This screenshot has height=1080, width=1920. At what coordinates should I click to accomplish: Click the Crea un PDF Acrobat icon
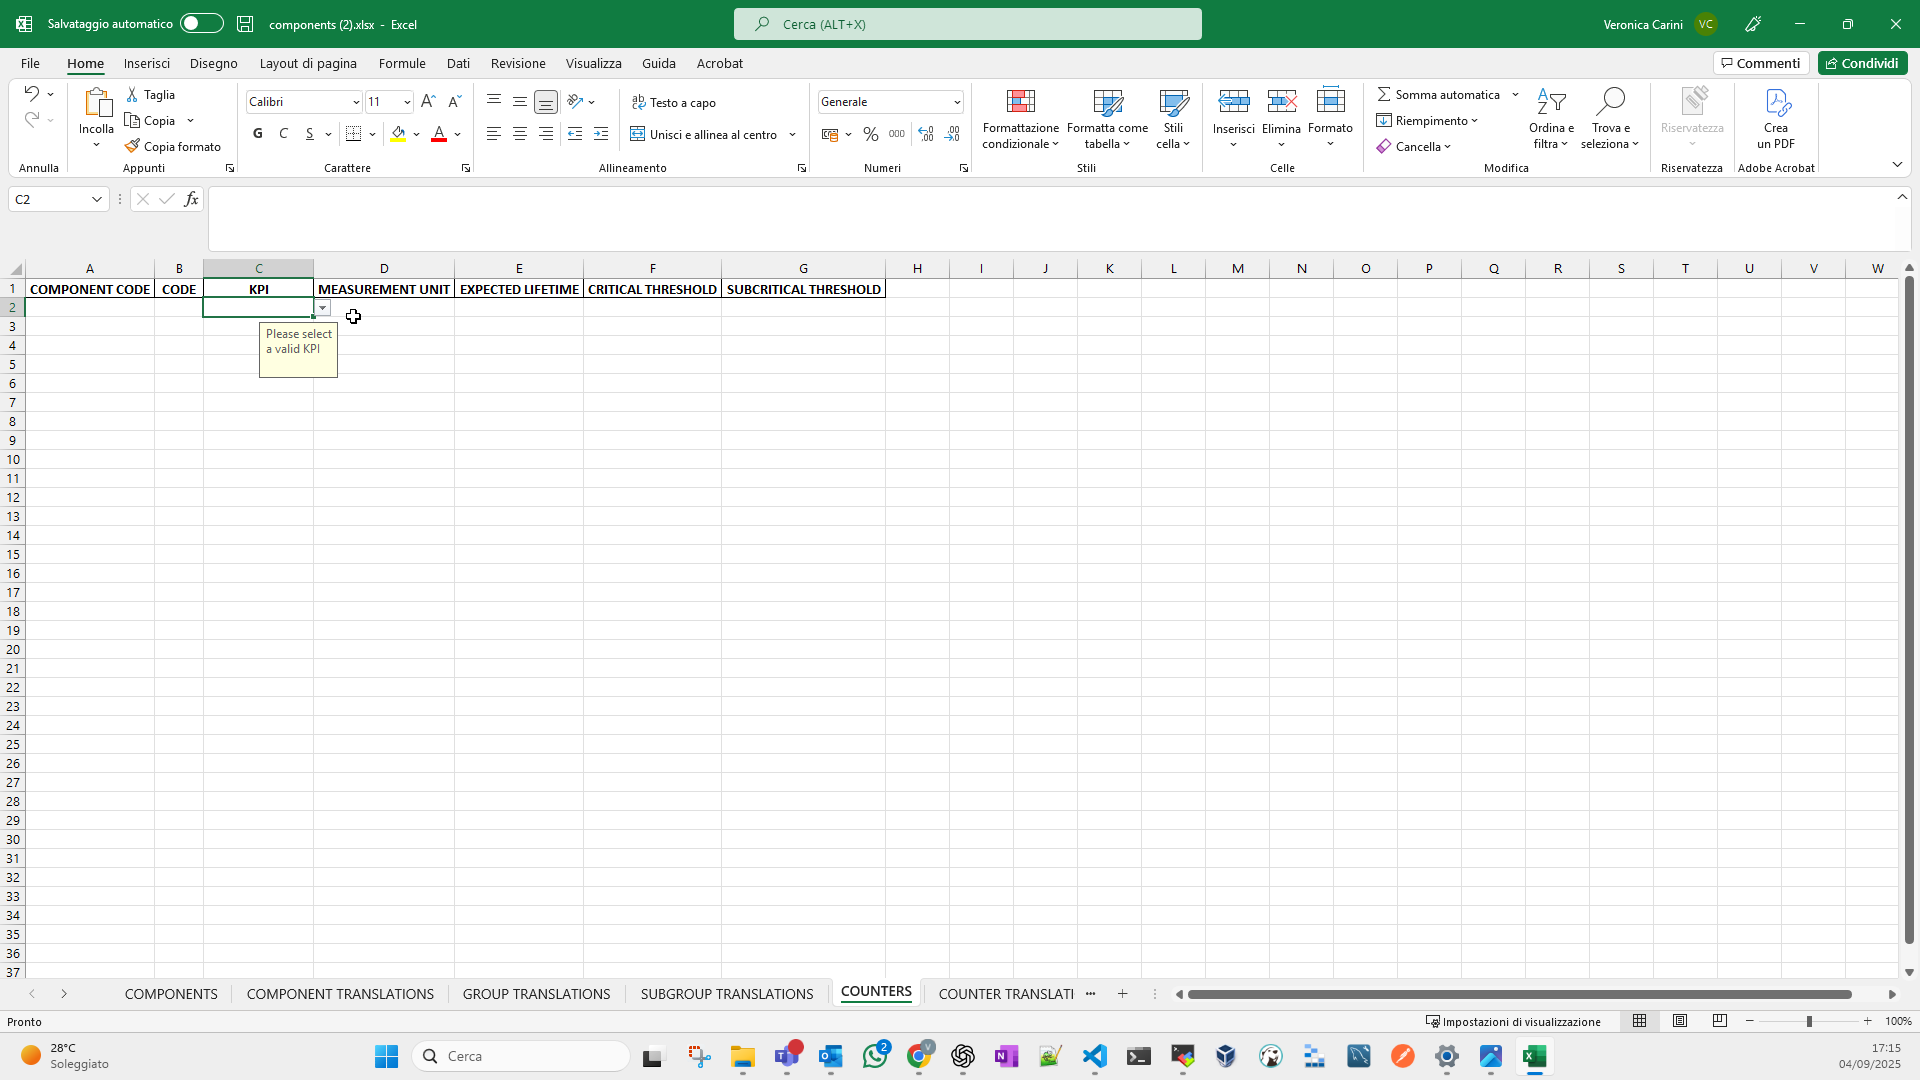click(x=1776, y=102)
